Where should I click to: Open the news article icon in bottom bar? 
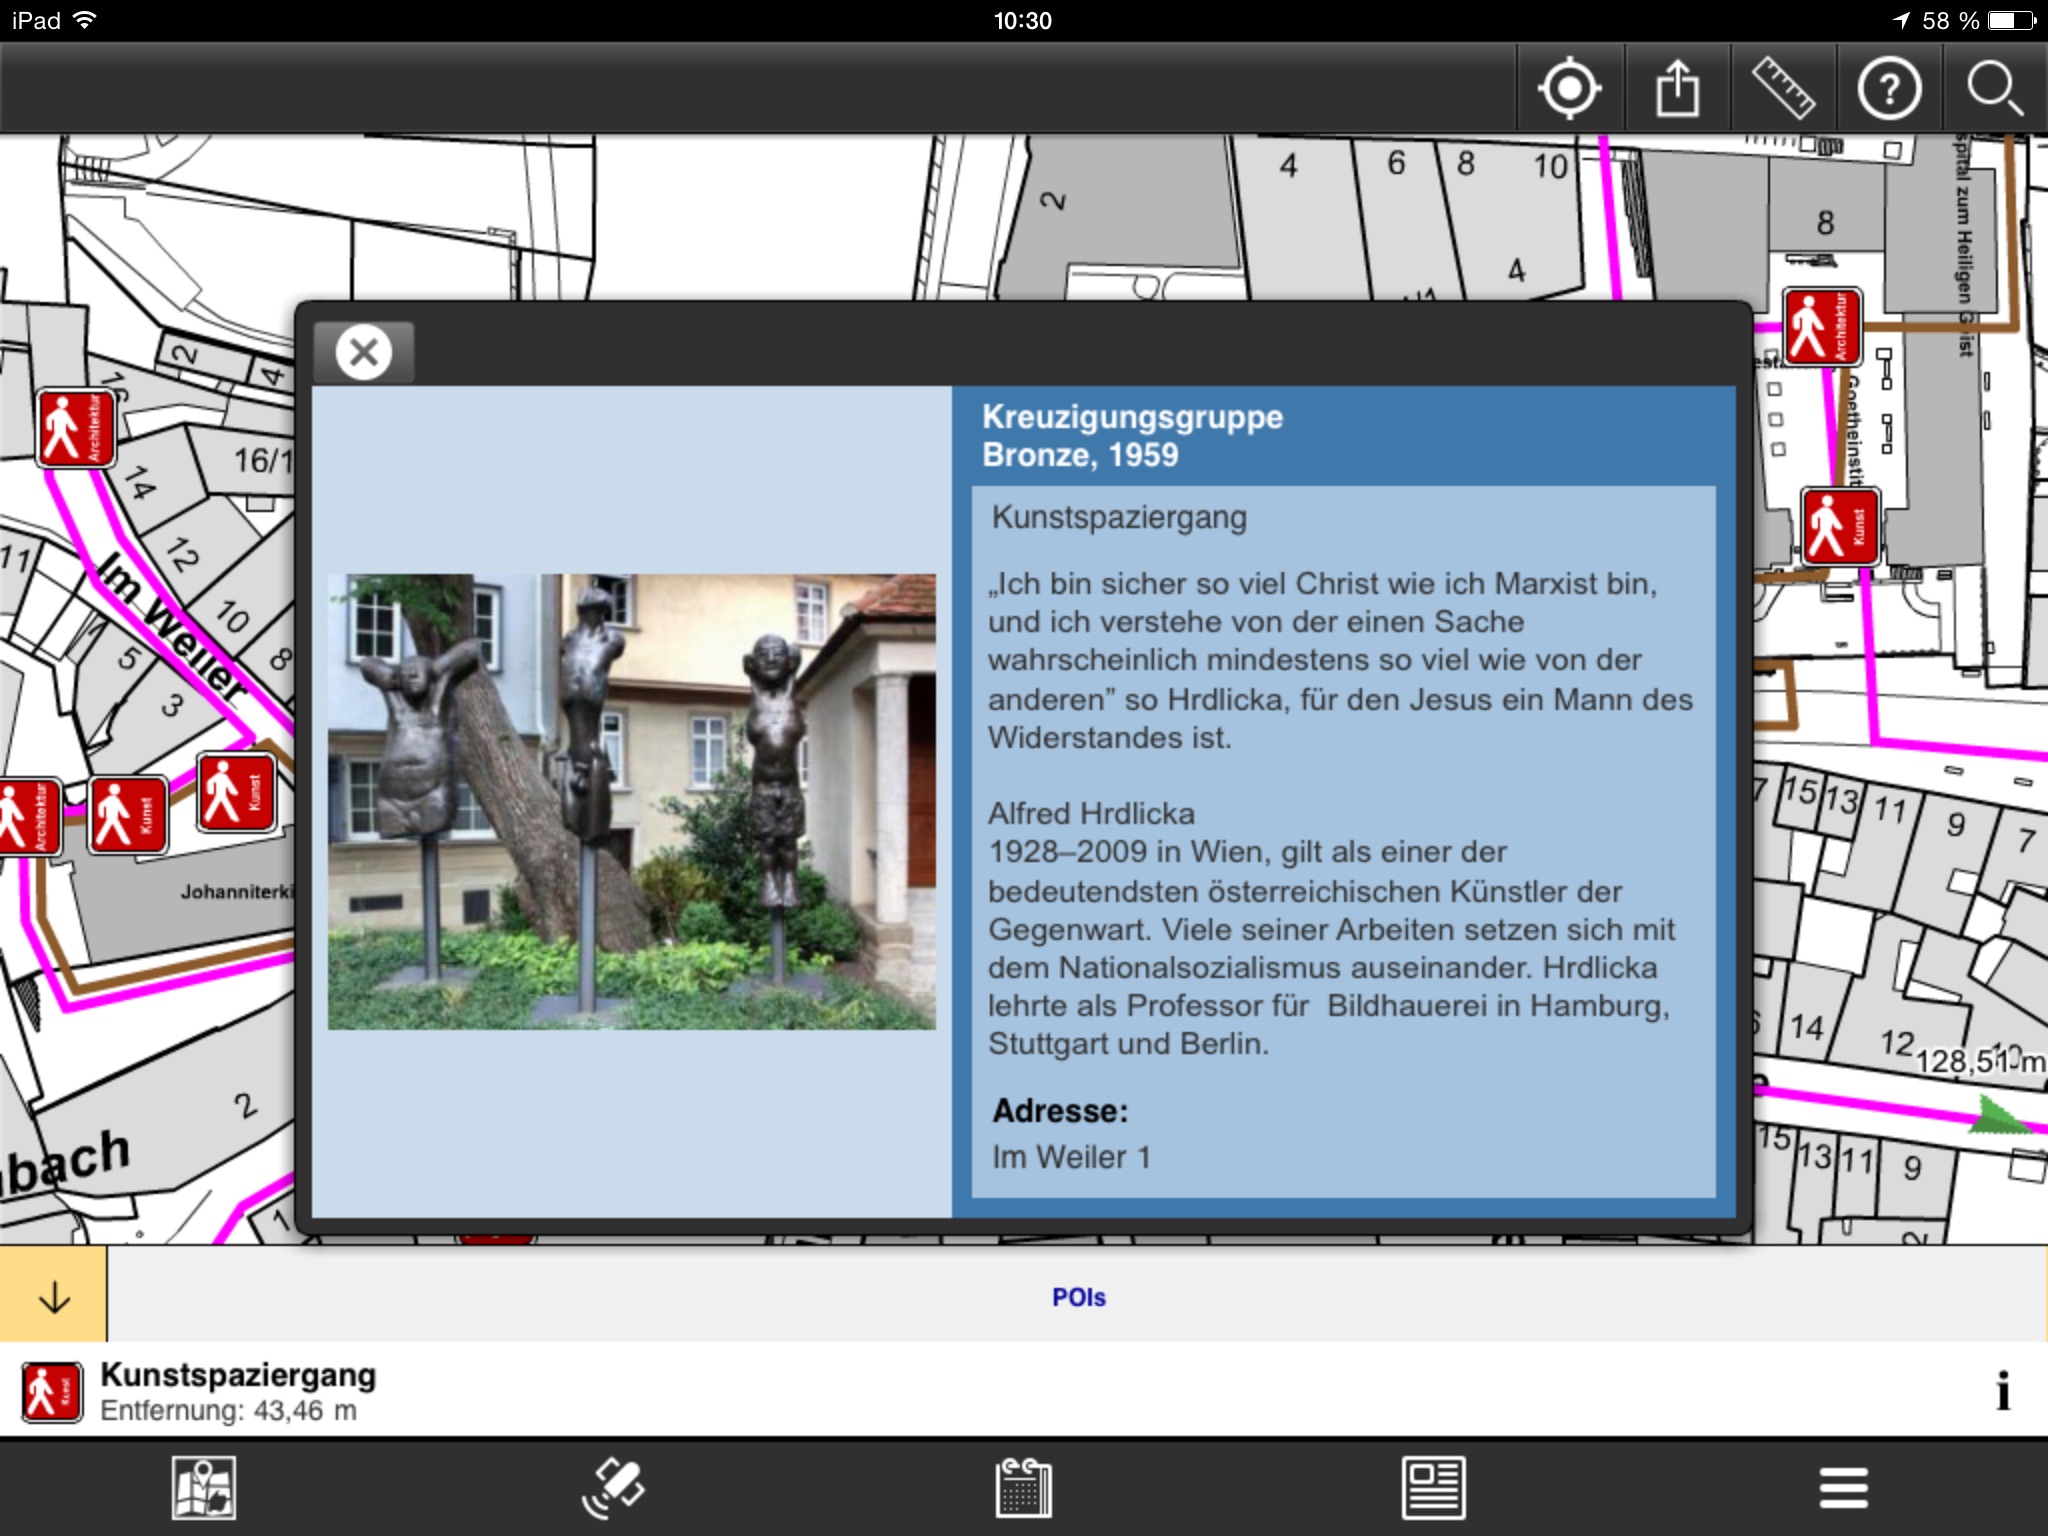point(1433,1487)
